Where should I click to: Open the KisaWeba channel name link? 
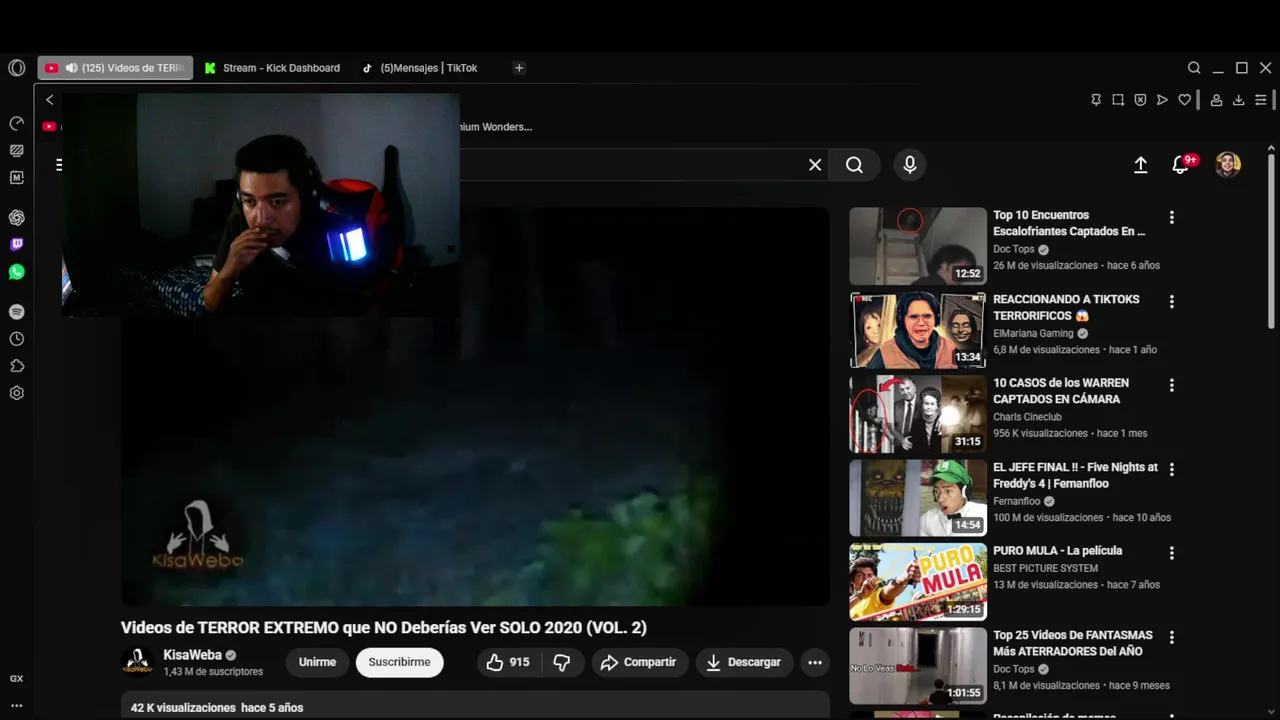[x=192, y=655]
